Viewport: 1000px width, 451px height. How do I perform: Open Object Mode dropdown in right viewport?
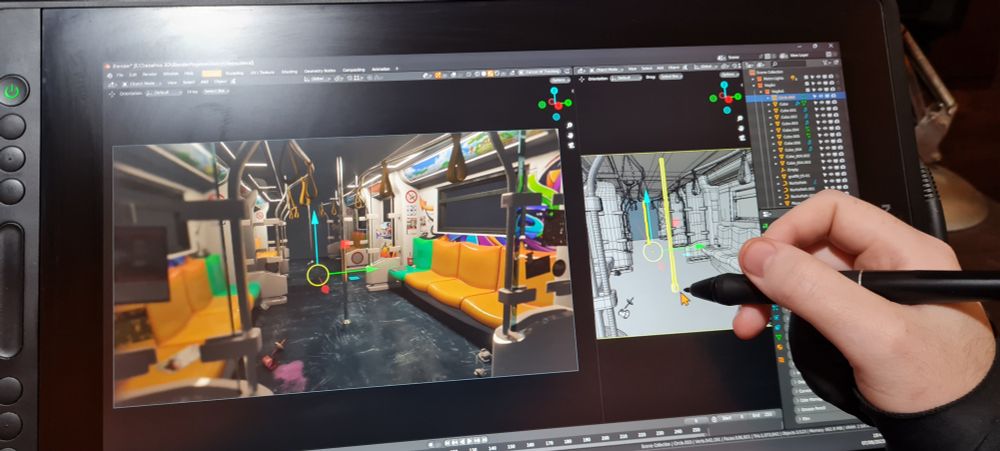tap(607, 70)
